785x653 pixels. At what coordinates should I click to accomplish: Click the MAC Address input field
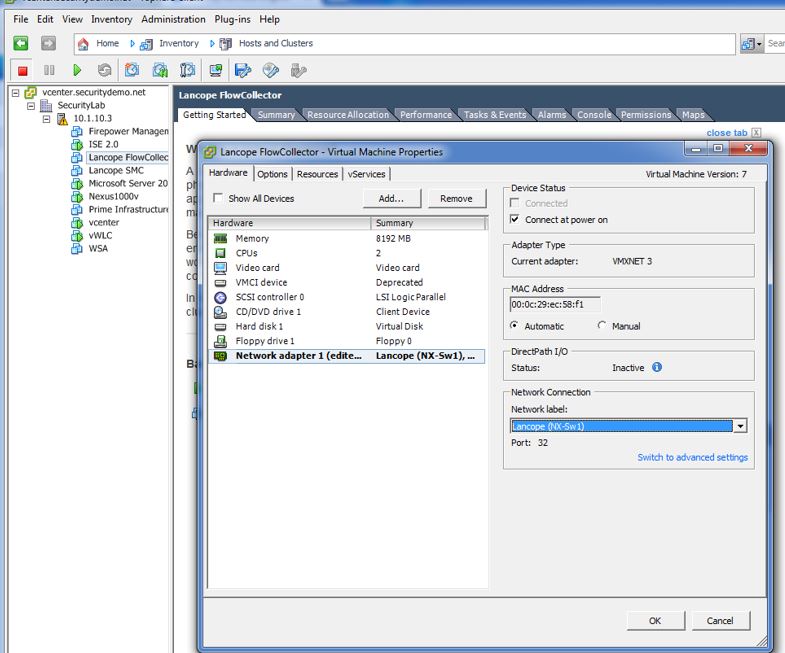(555, 304)
